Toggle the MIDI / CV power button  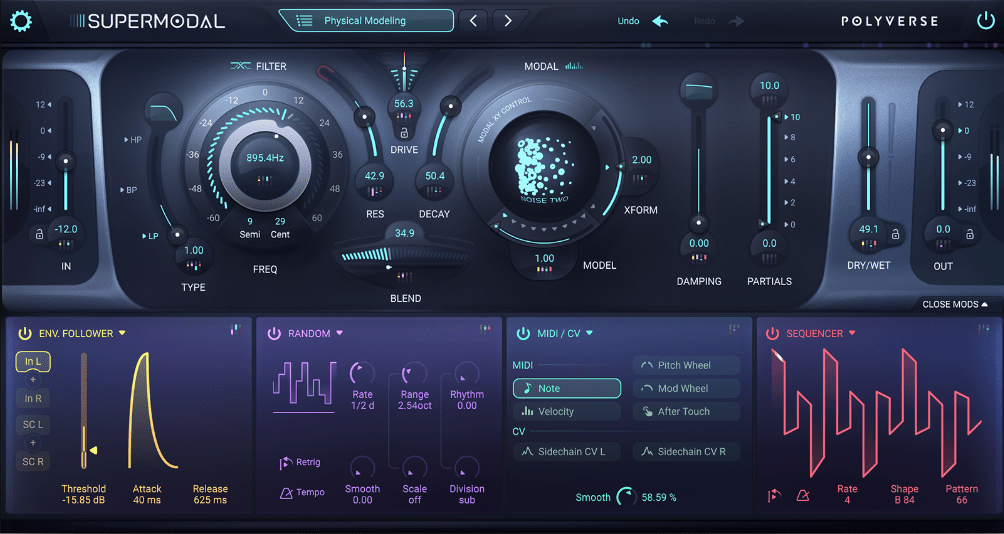pyautogui.click(x=522, y=333)
